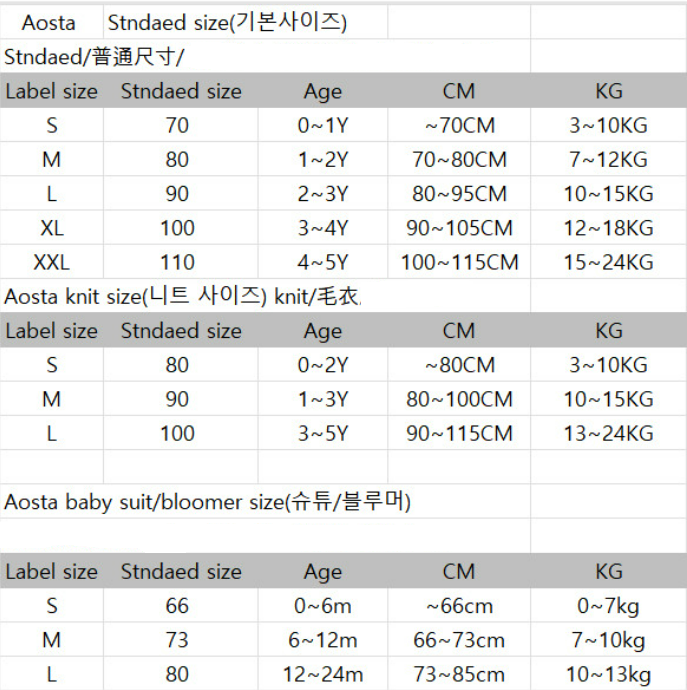Viewport: 687px width, 690px height.
Task: Select the 4~5Y age cell
Action: 323,263
